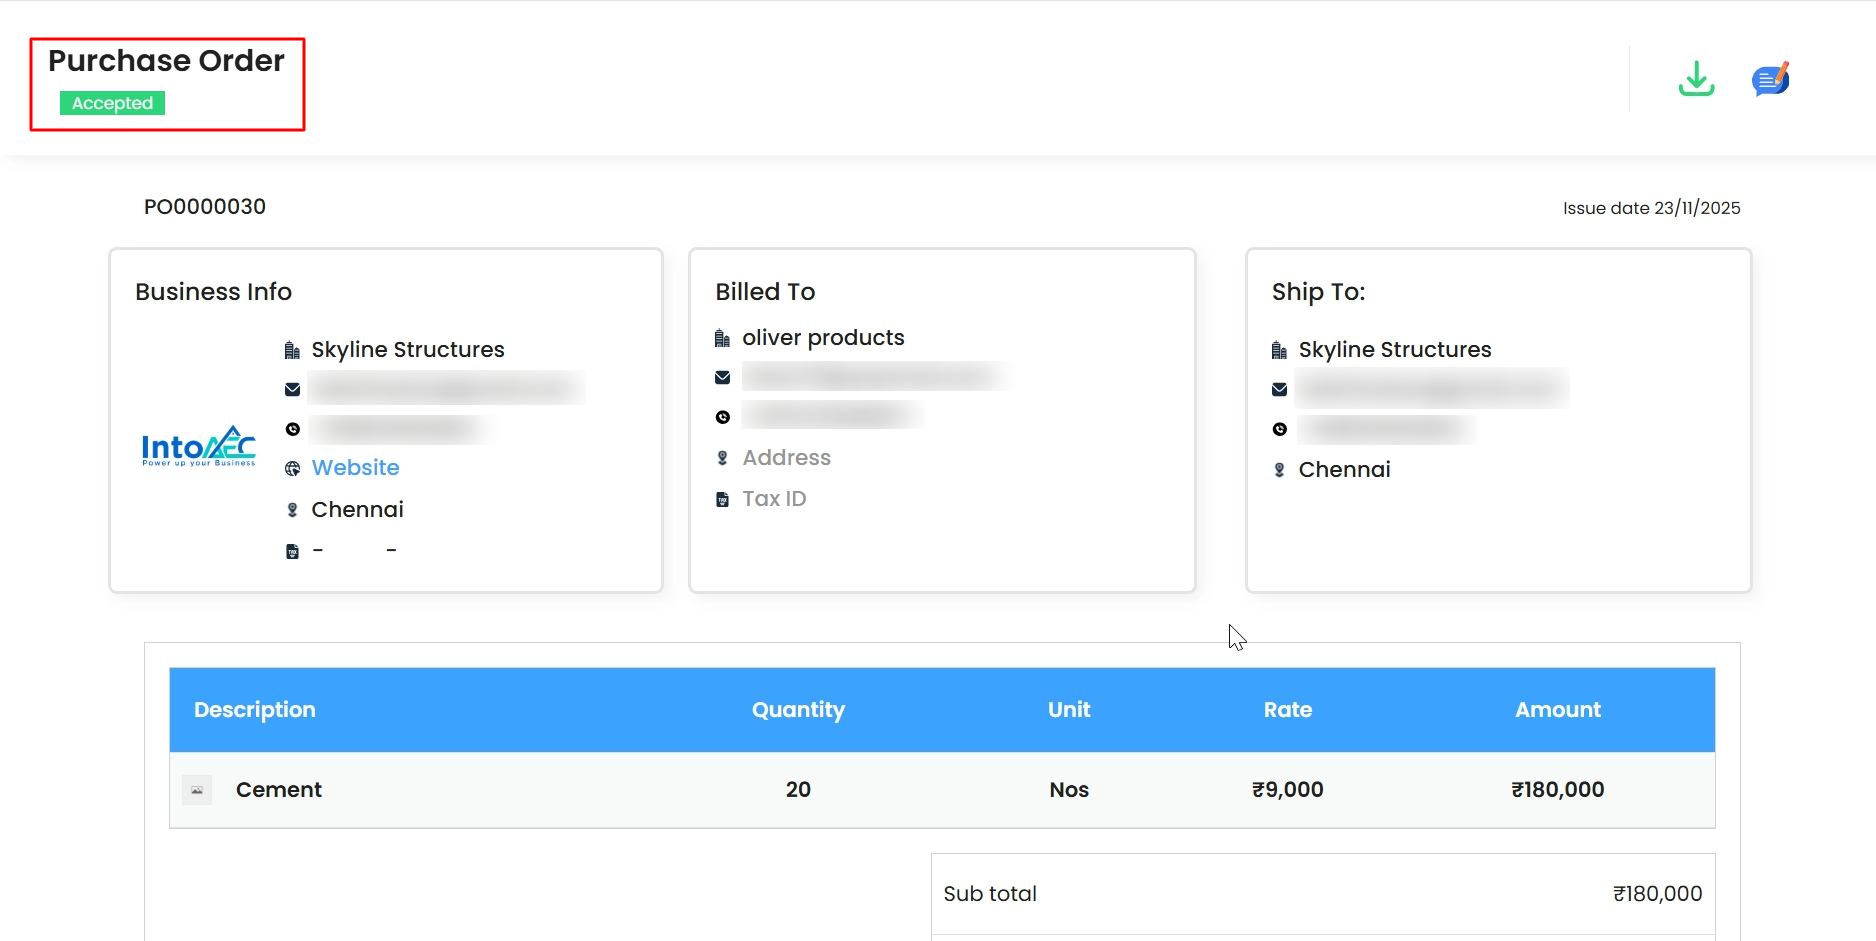
Task: Click the Purchase Order page title
Action: (x=166, y=61)
